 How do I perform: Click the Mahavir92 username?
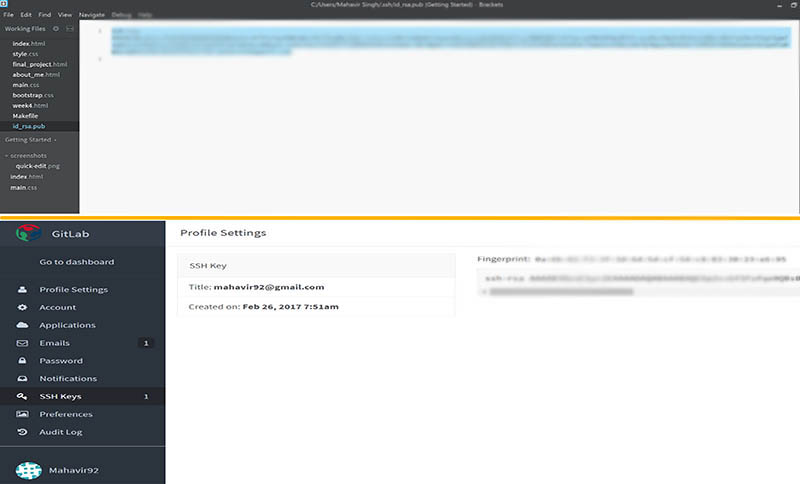pyautogui.click(x=74, y=470)
